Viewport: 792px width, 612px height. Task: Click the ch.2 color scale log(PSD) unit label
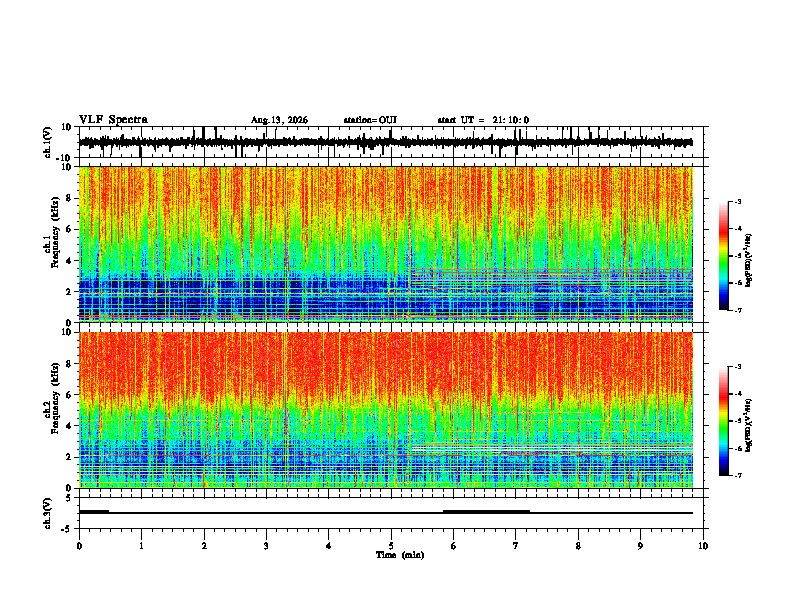coord(749,425)
